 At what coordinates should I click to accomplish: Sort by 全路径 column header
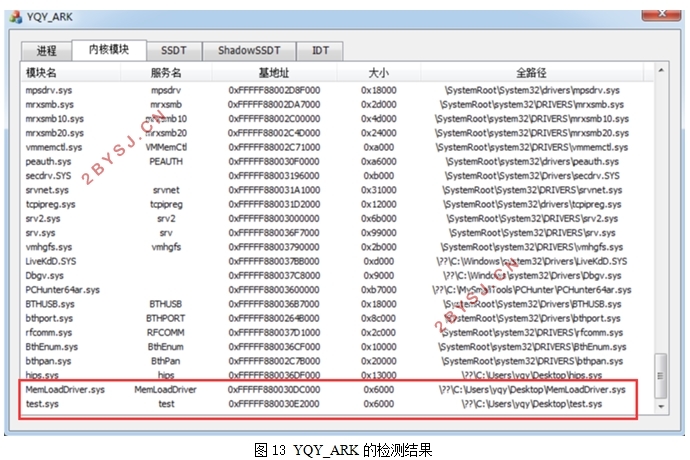click(x=532, y=73)
